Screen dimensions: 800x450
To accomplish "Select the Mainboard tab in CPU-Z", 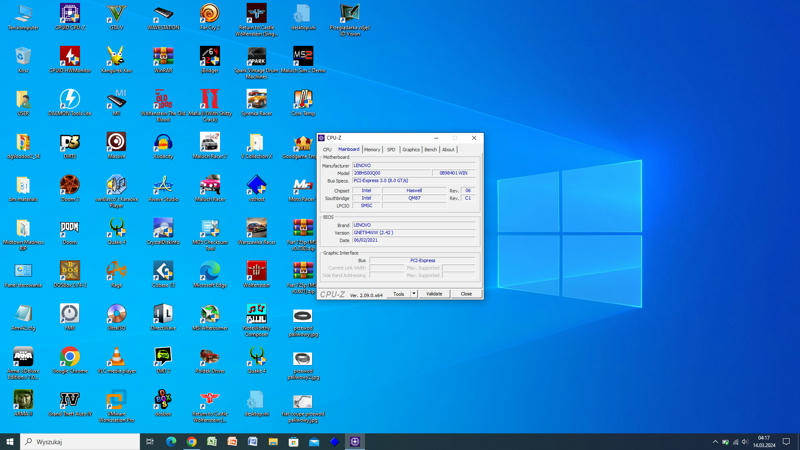I will (x=348, y=149).
